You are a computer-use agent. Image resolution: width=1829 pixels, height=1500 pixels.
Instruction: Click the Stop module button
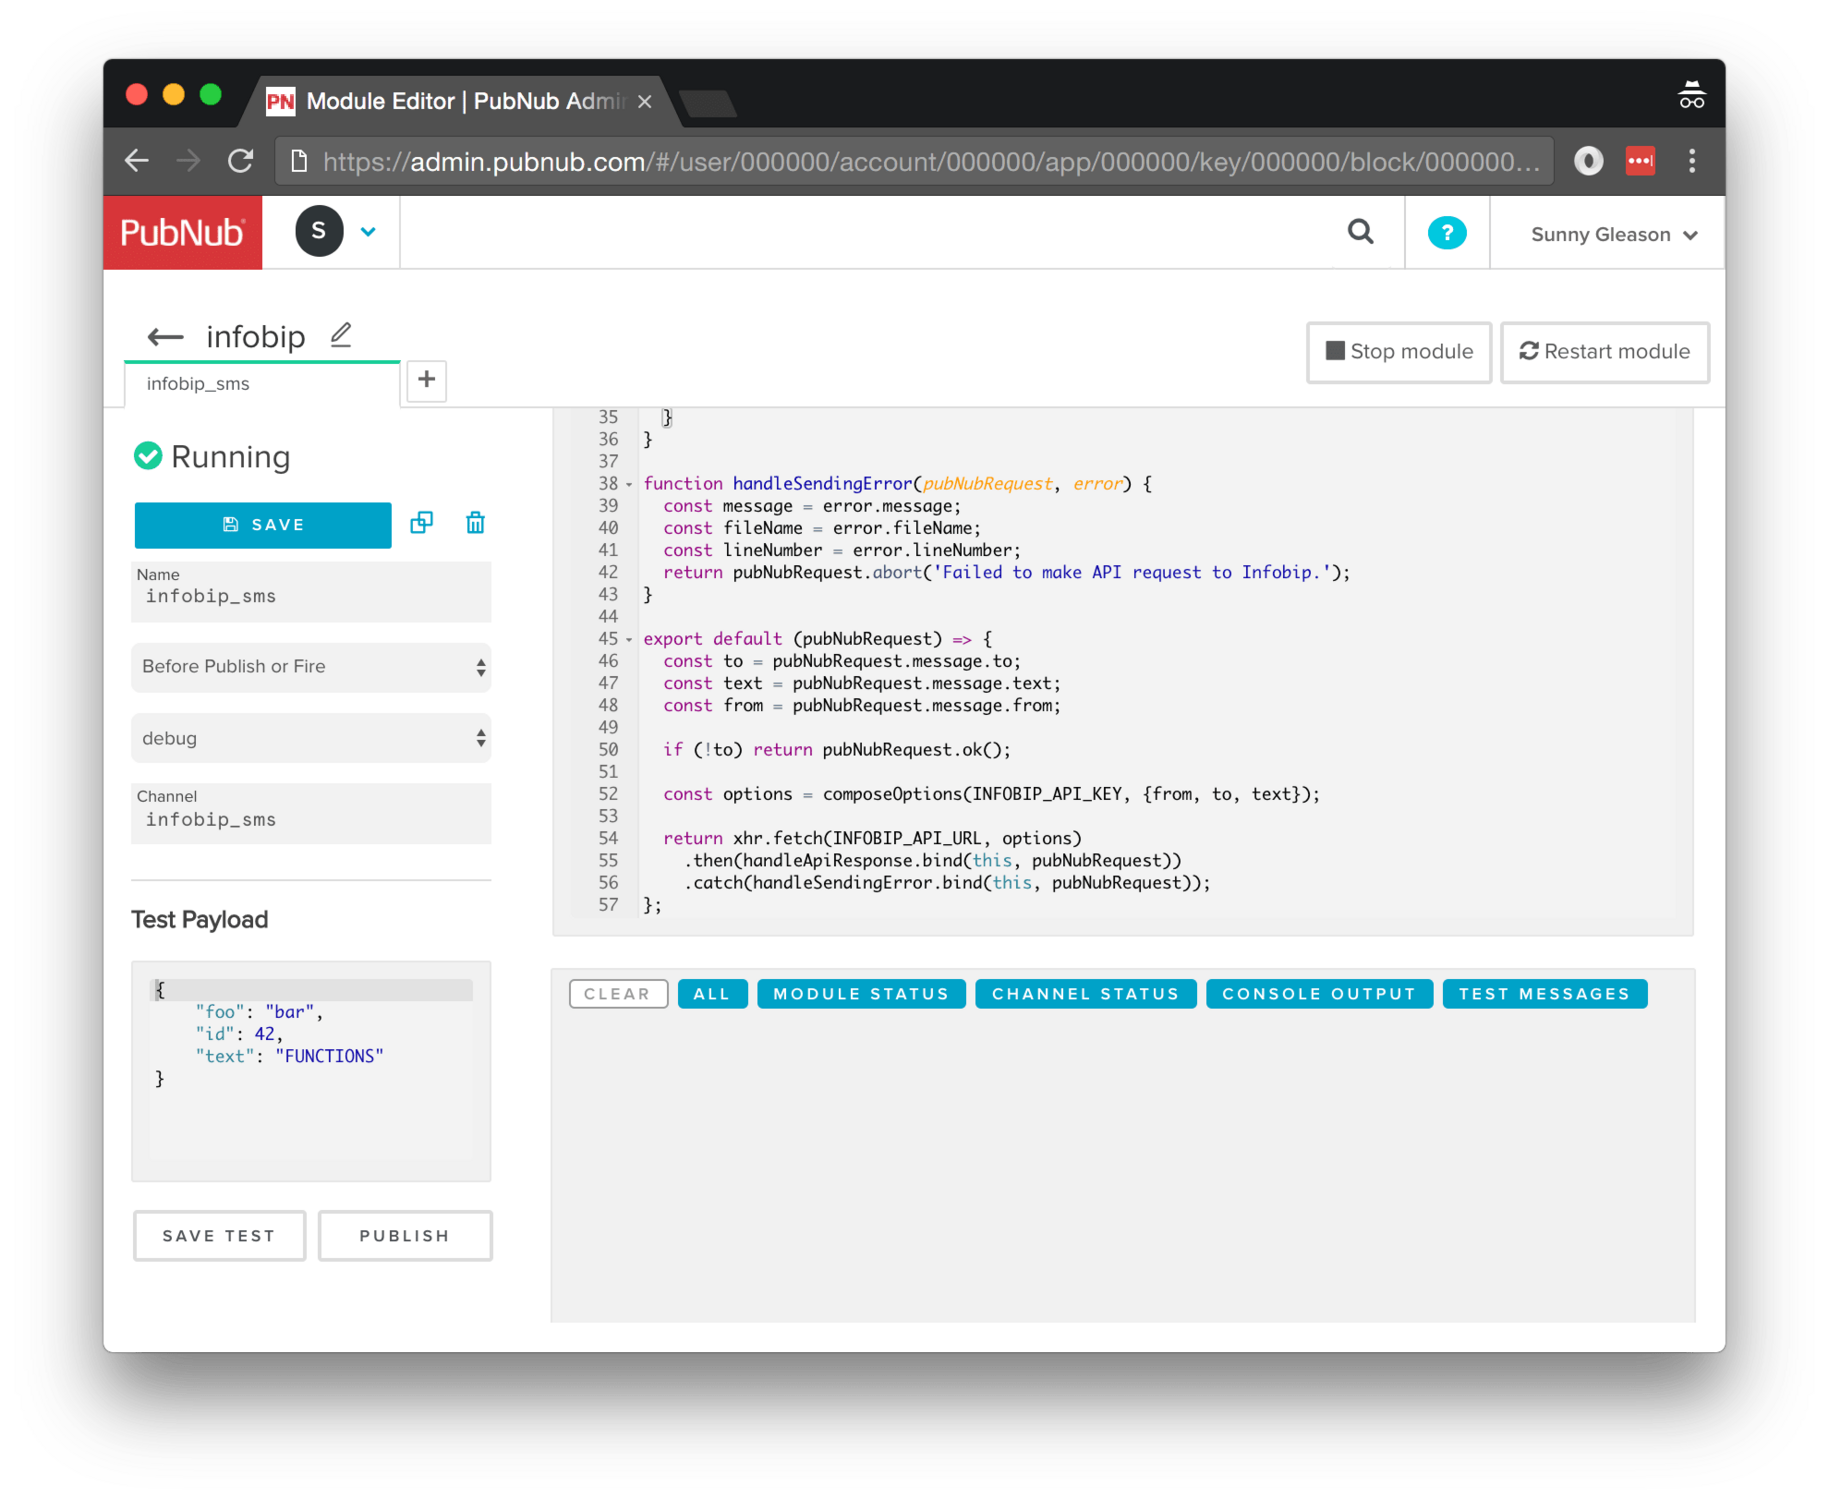(x=1398, y=352)
